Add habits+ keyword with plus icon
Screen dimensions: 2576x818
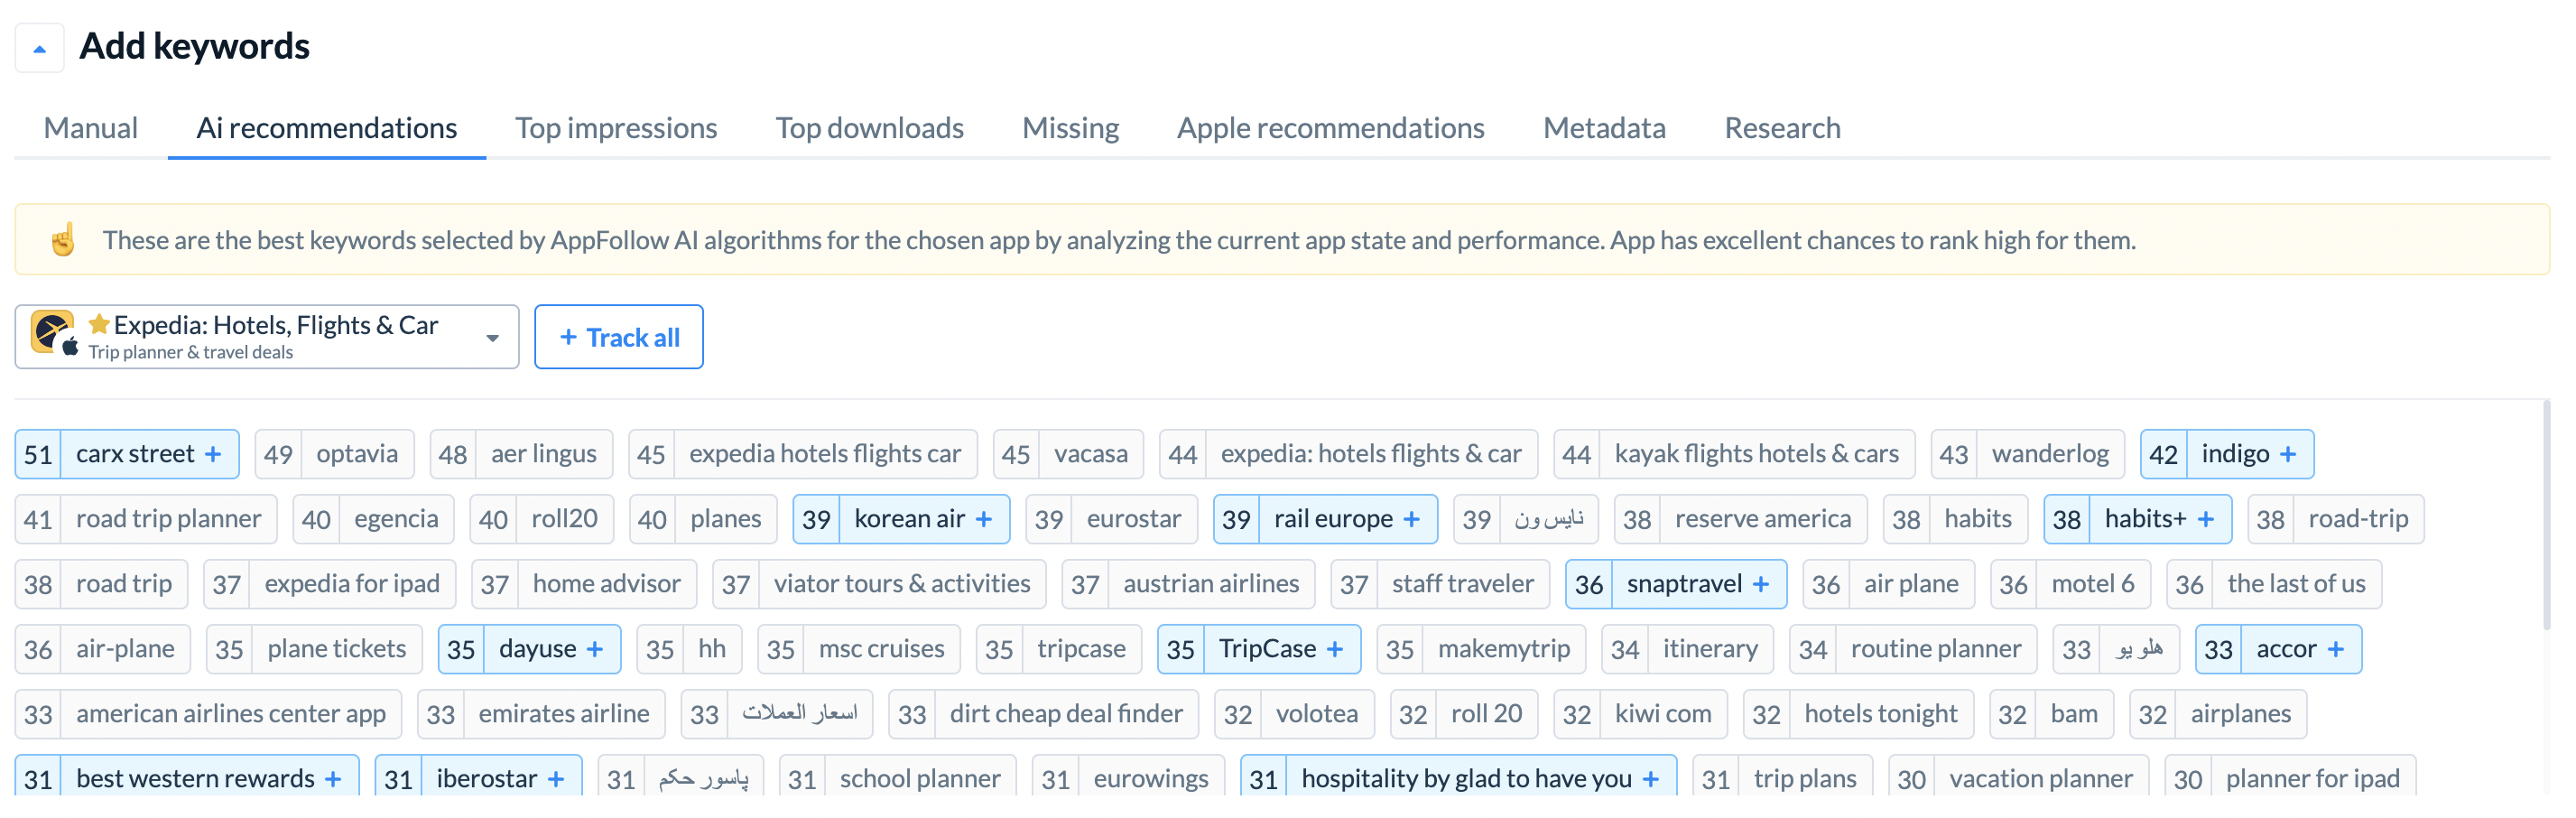[x=2205, y=519]
